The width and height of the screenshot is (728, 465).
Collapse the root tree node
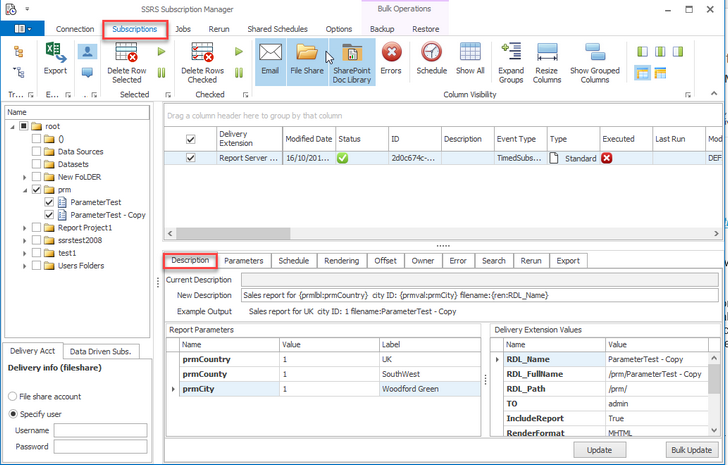13,127
